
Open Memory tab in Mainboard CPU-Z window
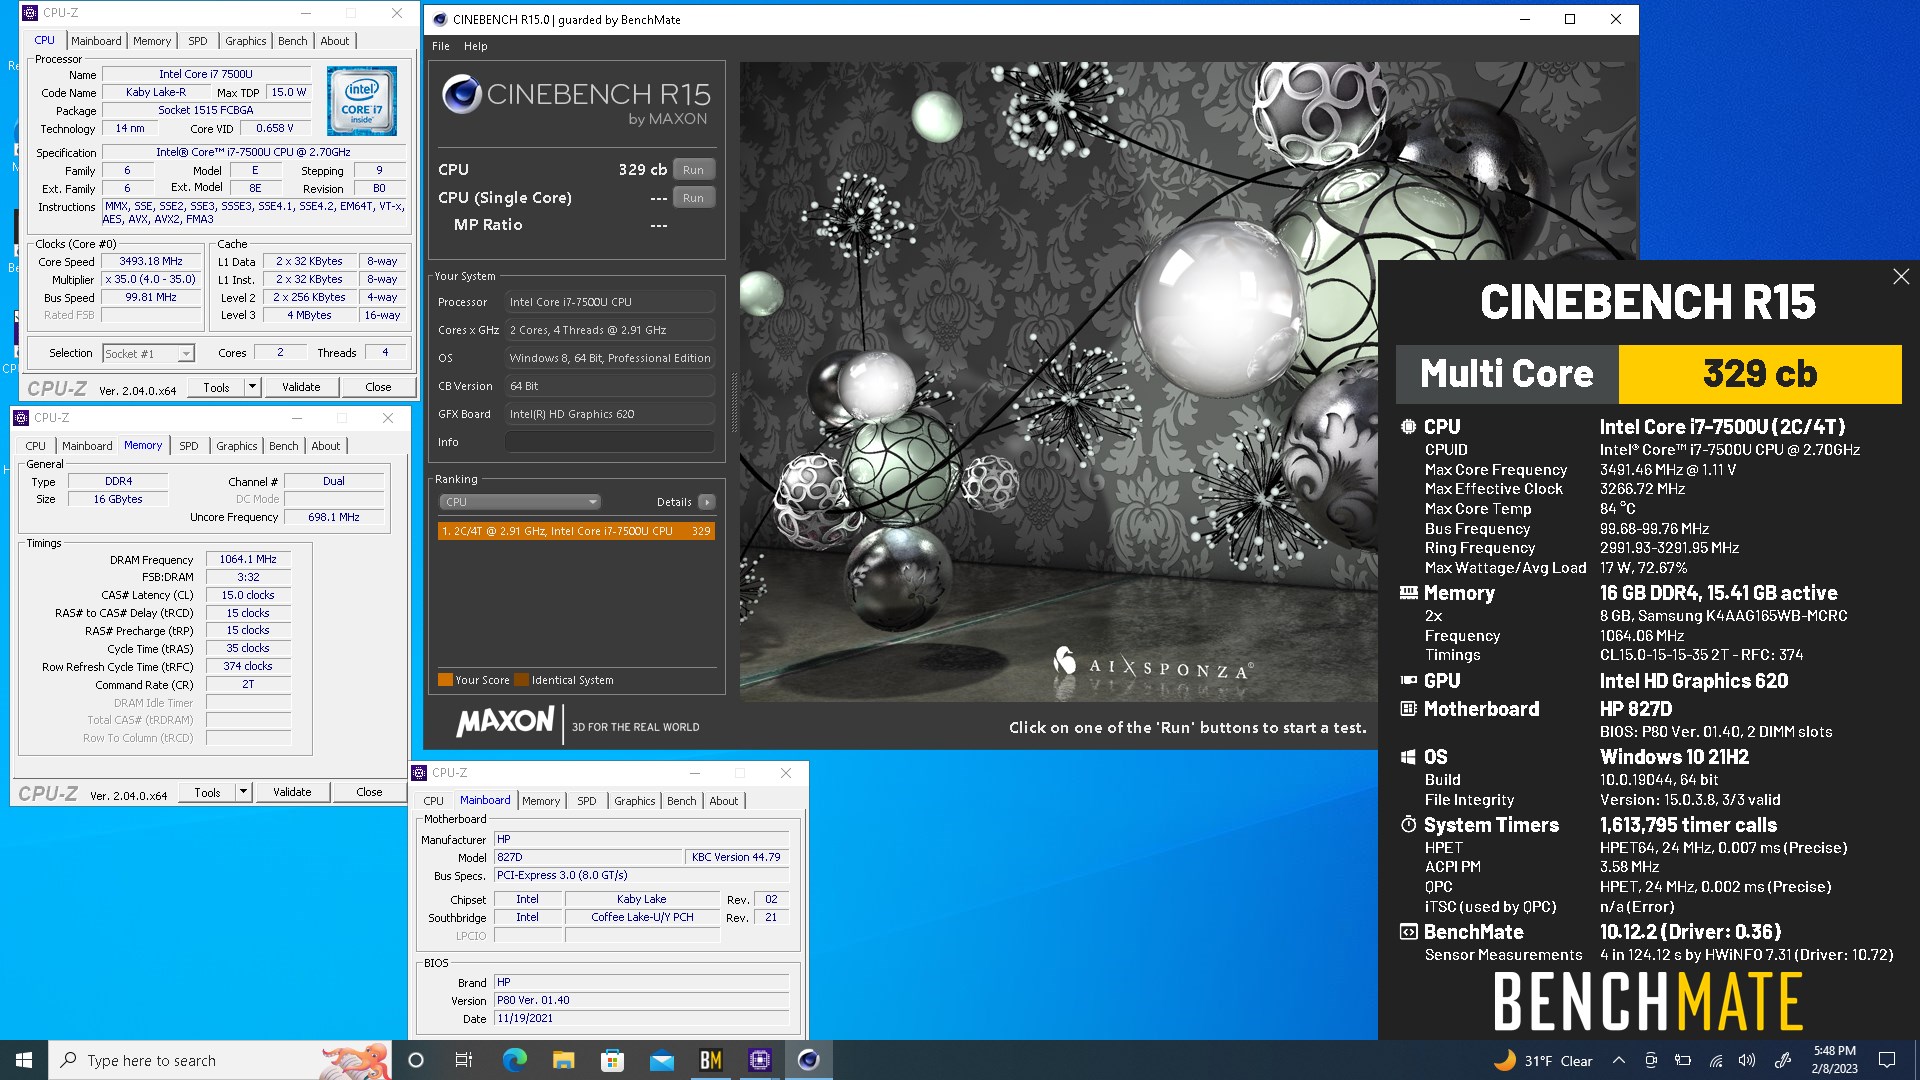(541, 801)
